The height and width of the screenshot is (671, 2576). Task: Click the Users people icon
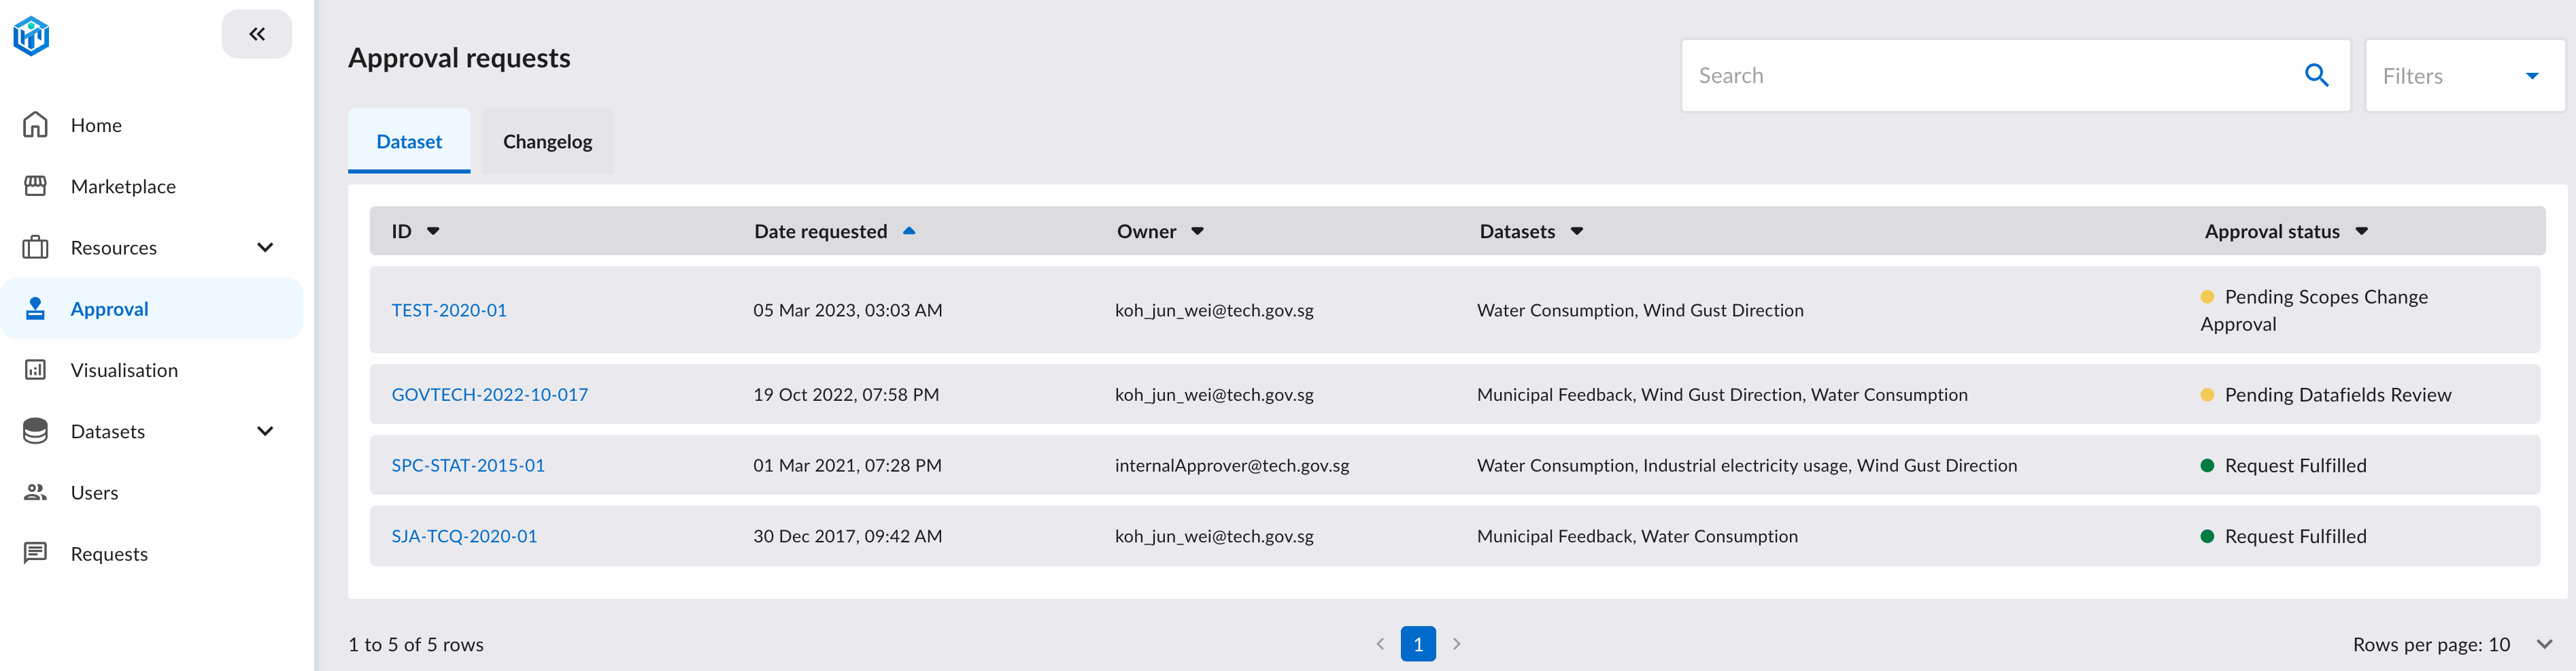[x=35, y=492]
